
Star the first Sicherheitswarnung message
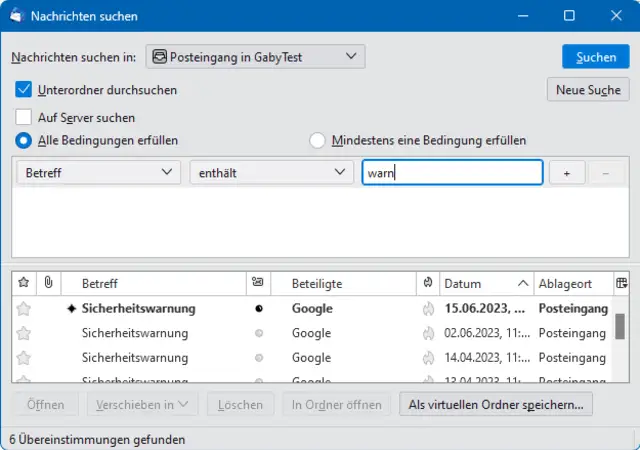pyautogui.click(x=24, y=309)
